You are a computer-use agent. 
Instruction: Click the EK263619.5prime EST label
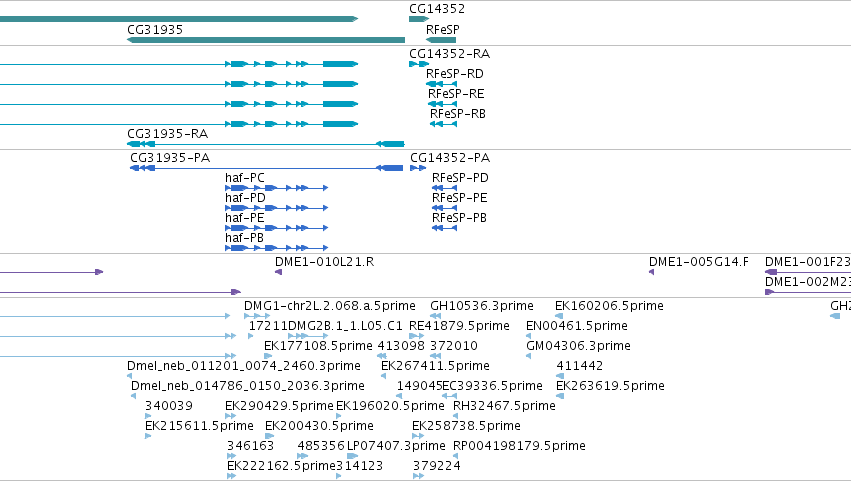(x=611, y=387)
